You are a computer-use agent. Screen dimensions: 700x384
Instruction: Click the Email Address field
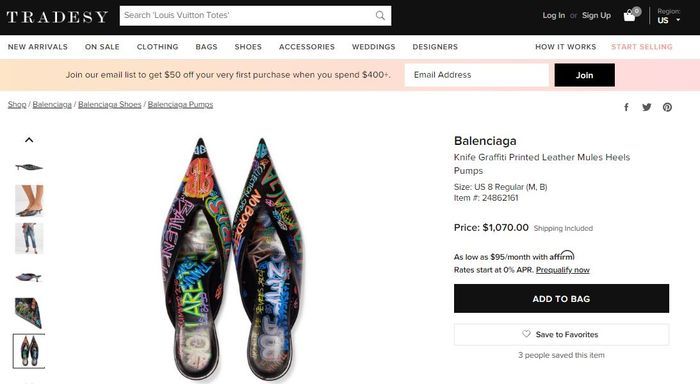point(476,75)
